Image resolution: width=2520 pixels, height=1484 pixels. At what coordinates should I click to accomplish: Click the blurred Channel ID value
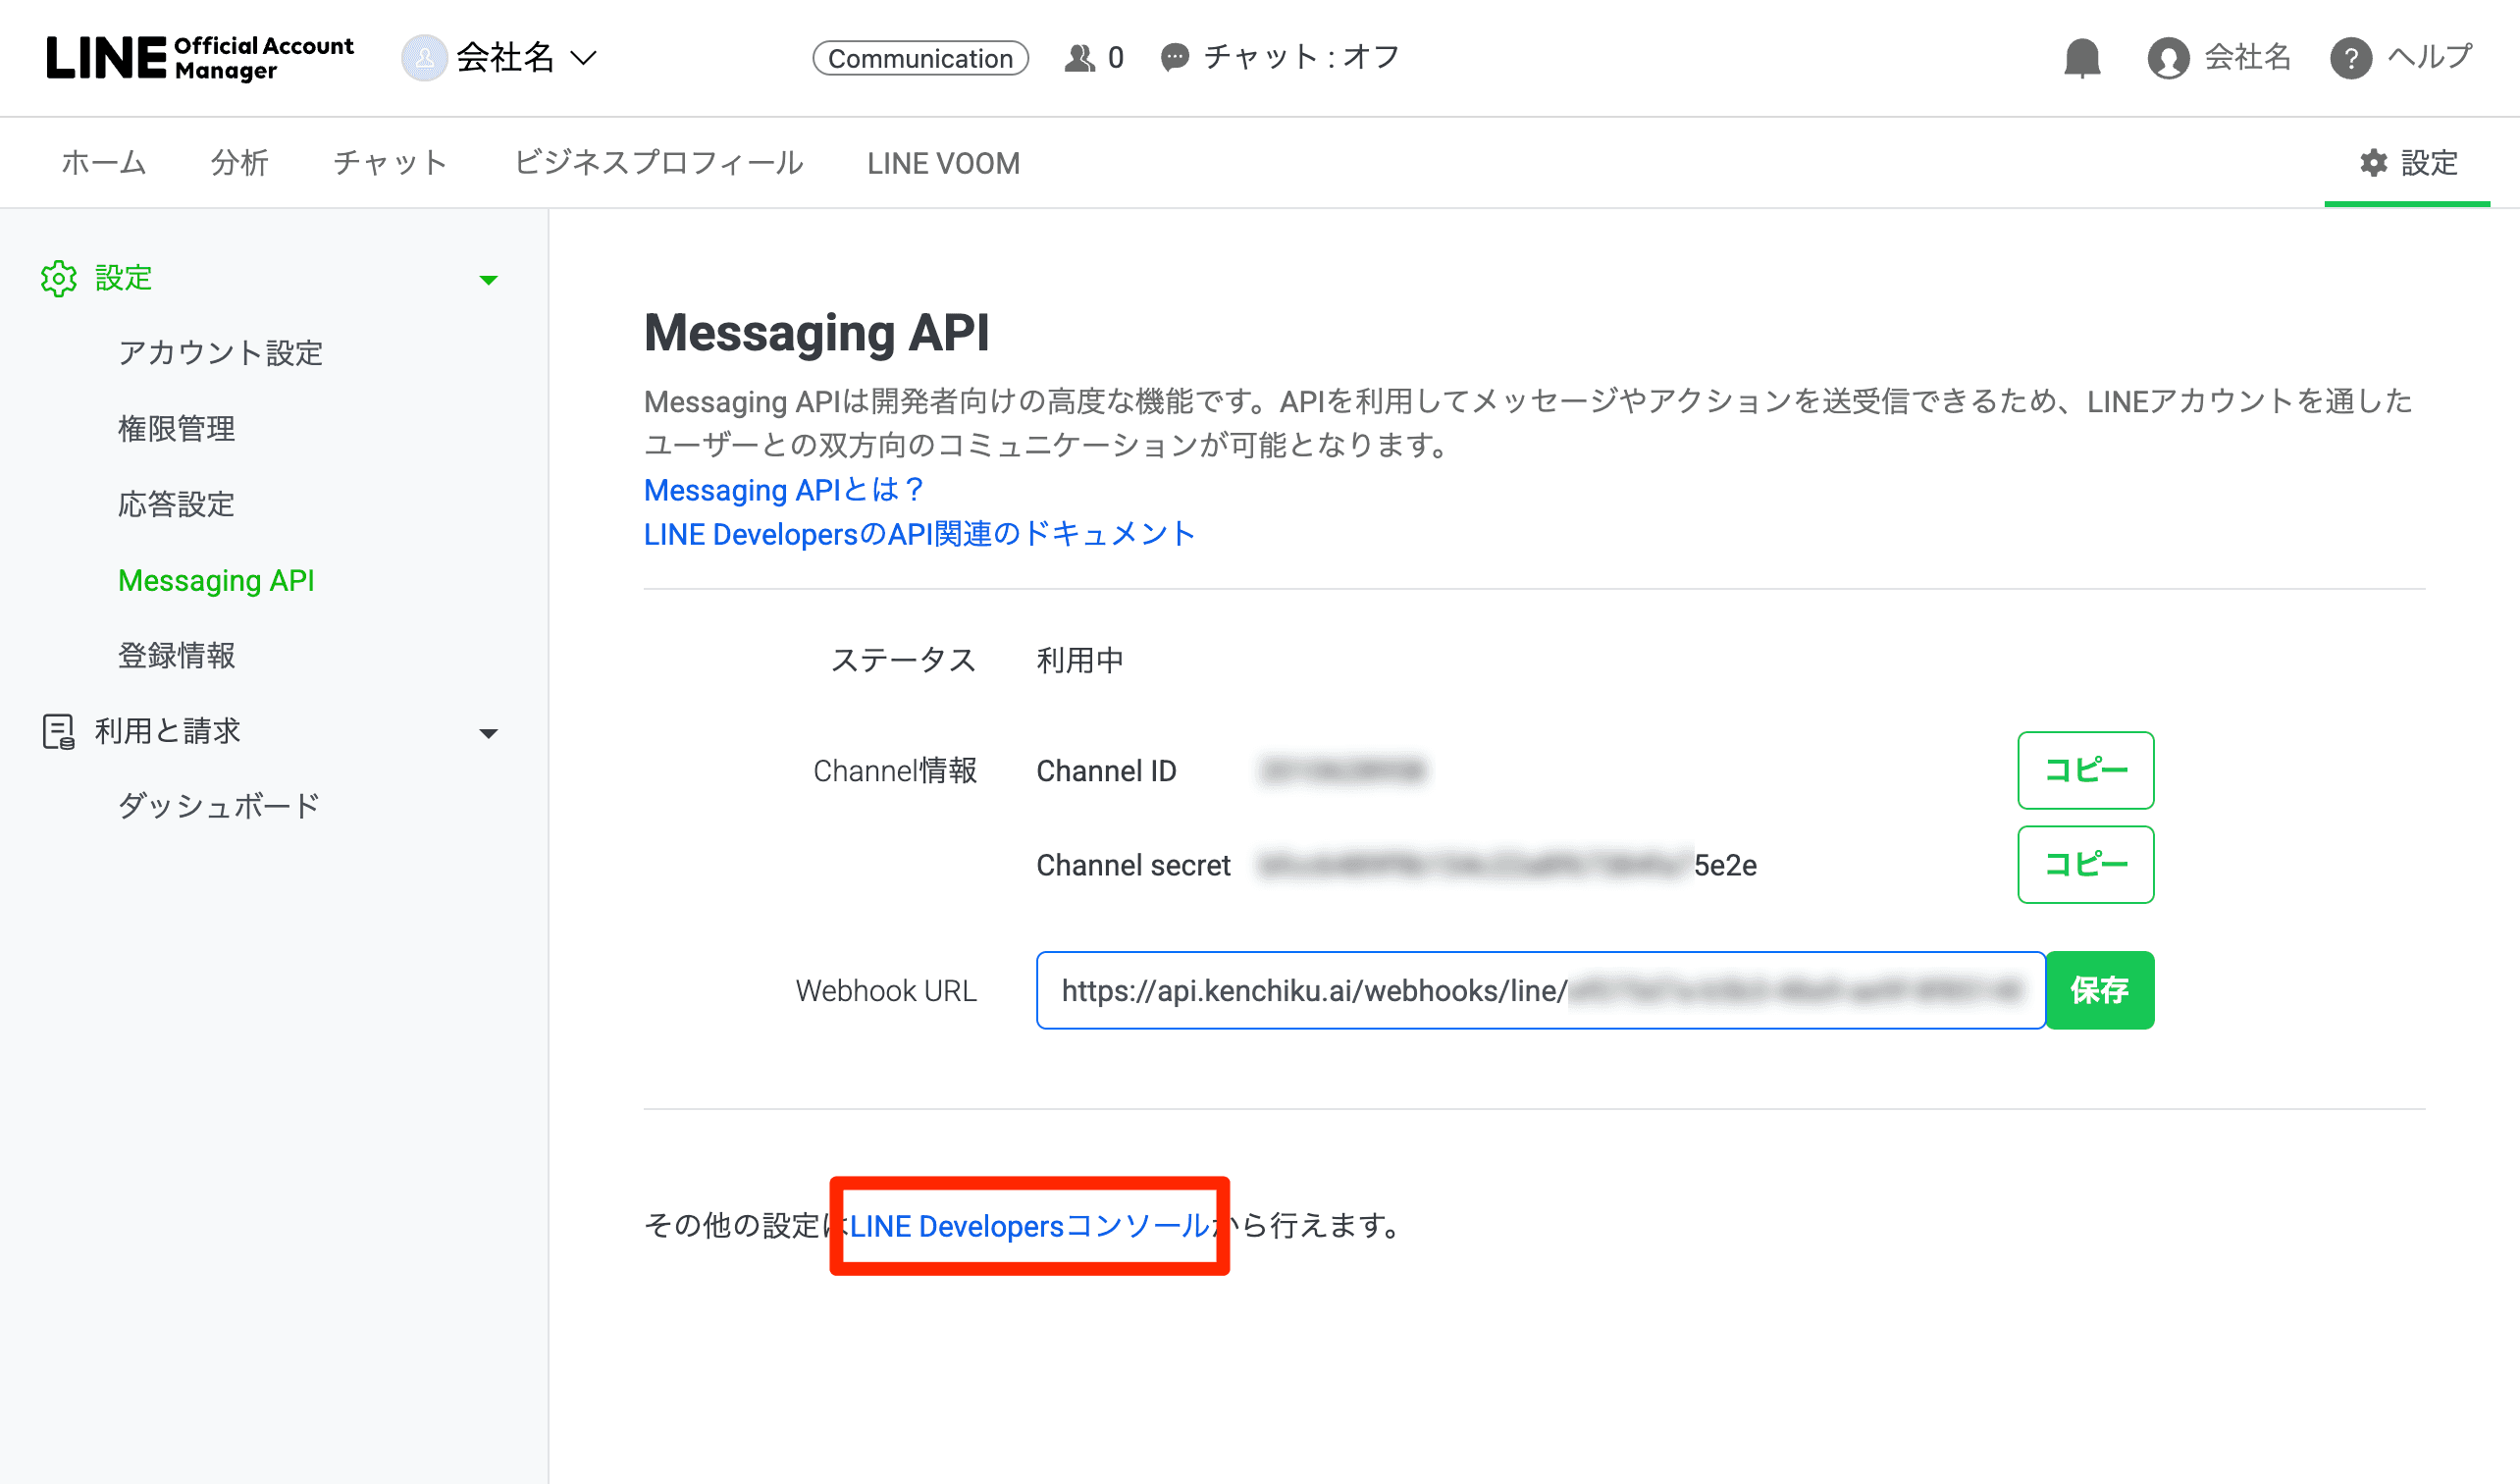tap(1342, 771)
